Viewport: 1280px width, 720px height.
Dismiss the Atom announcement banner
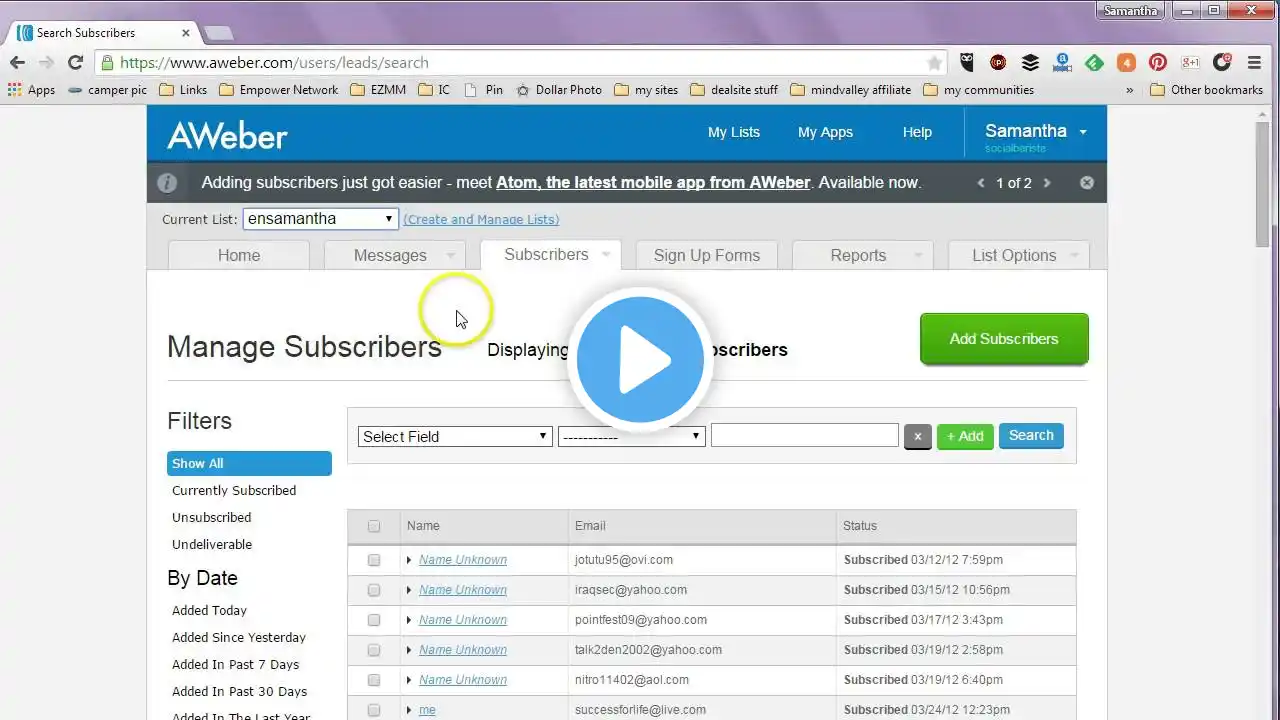tap(1087, 183)
